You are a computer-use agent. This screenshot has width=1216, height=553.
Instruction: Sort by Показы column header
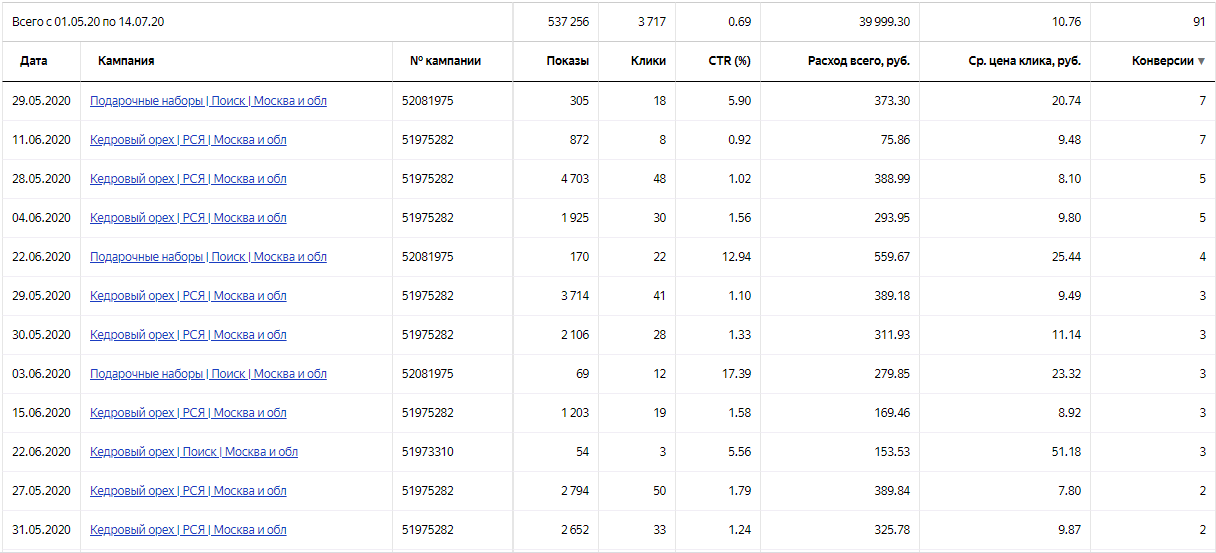pos(567,61)
